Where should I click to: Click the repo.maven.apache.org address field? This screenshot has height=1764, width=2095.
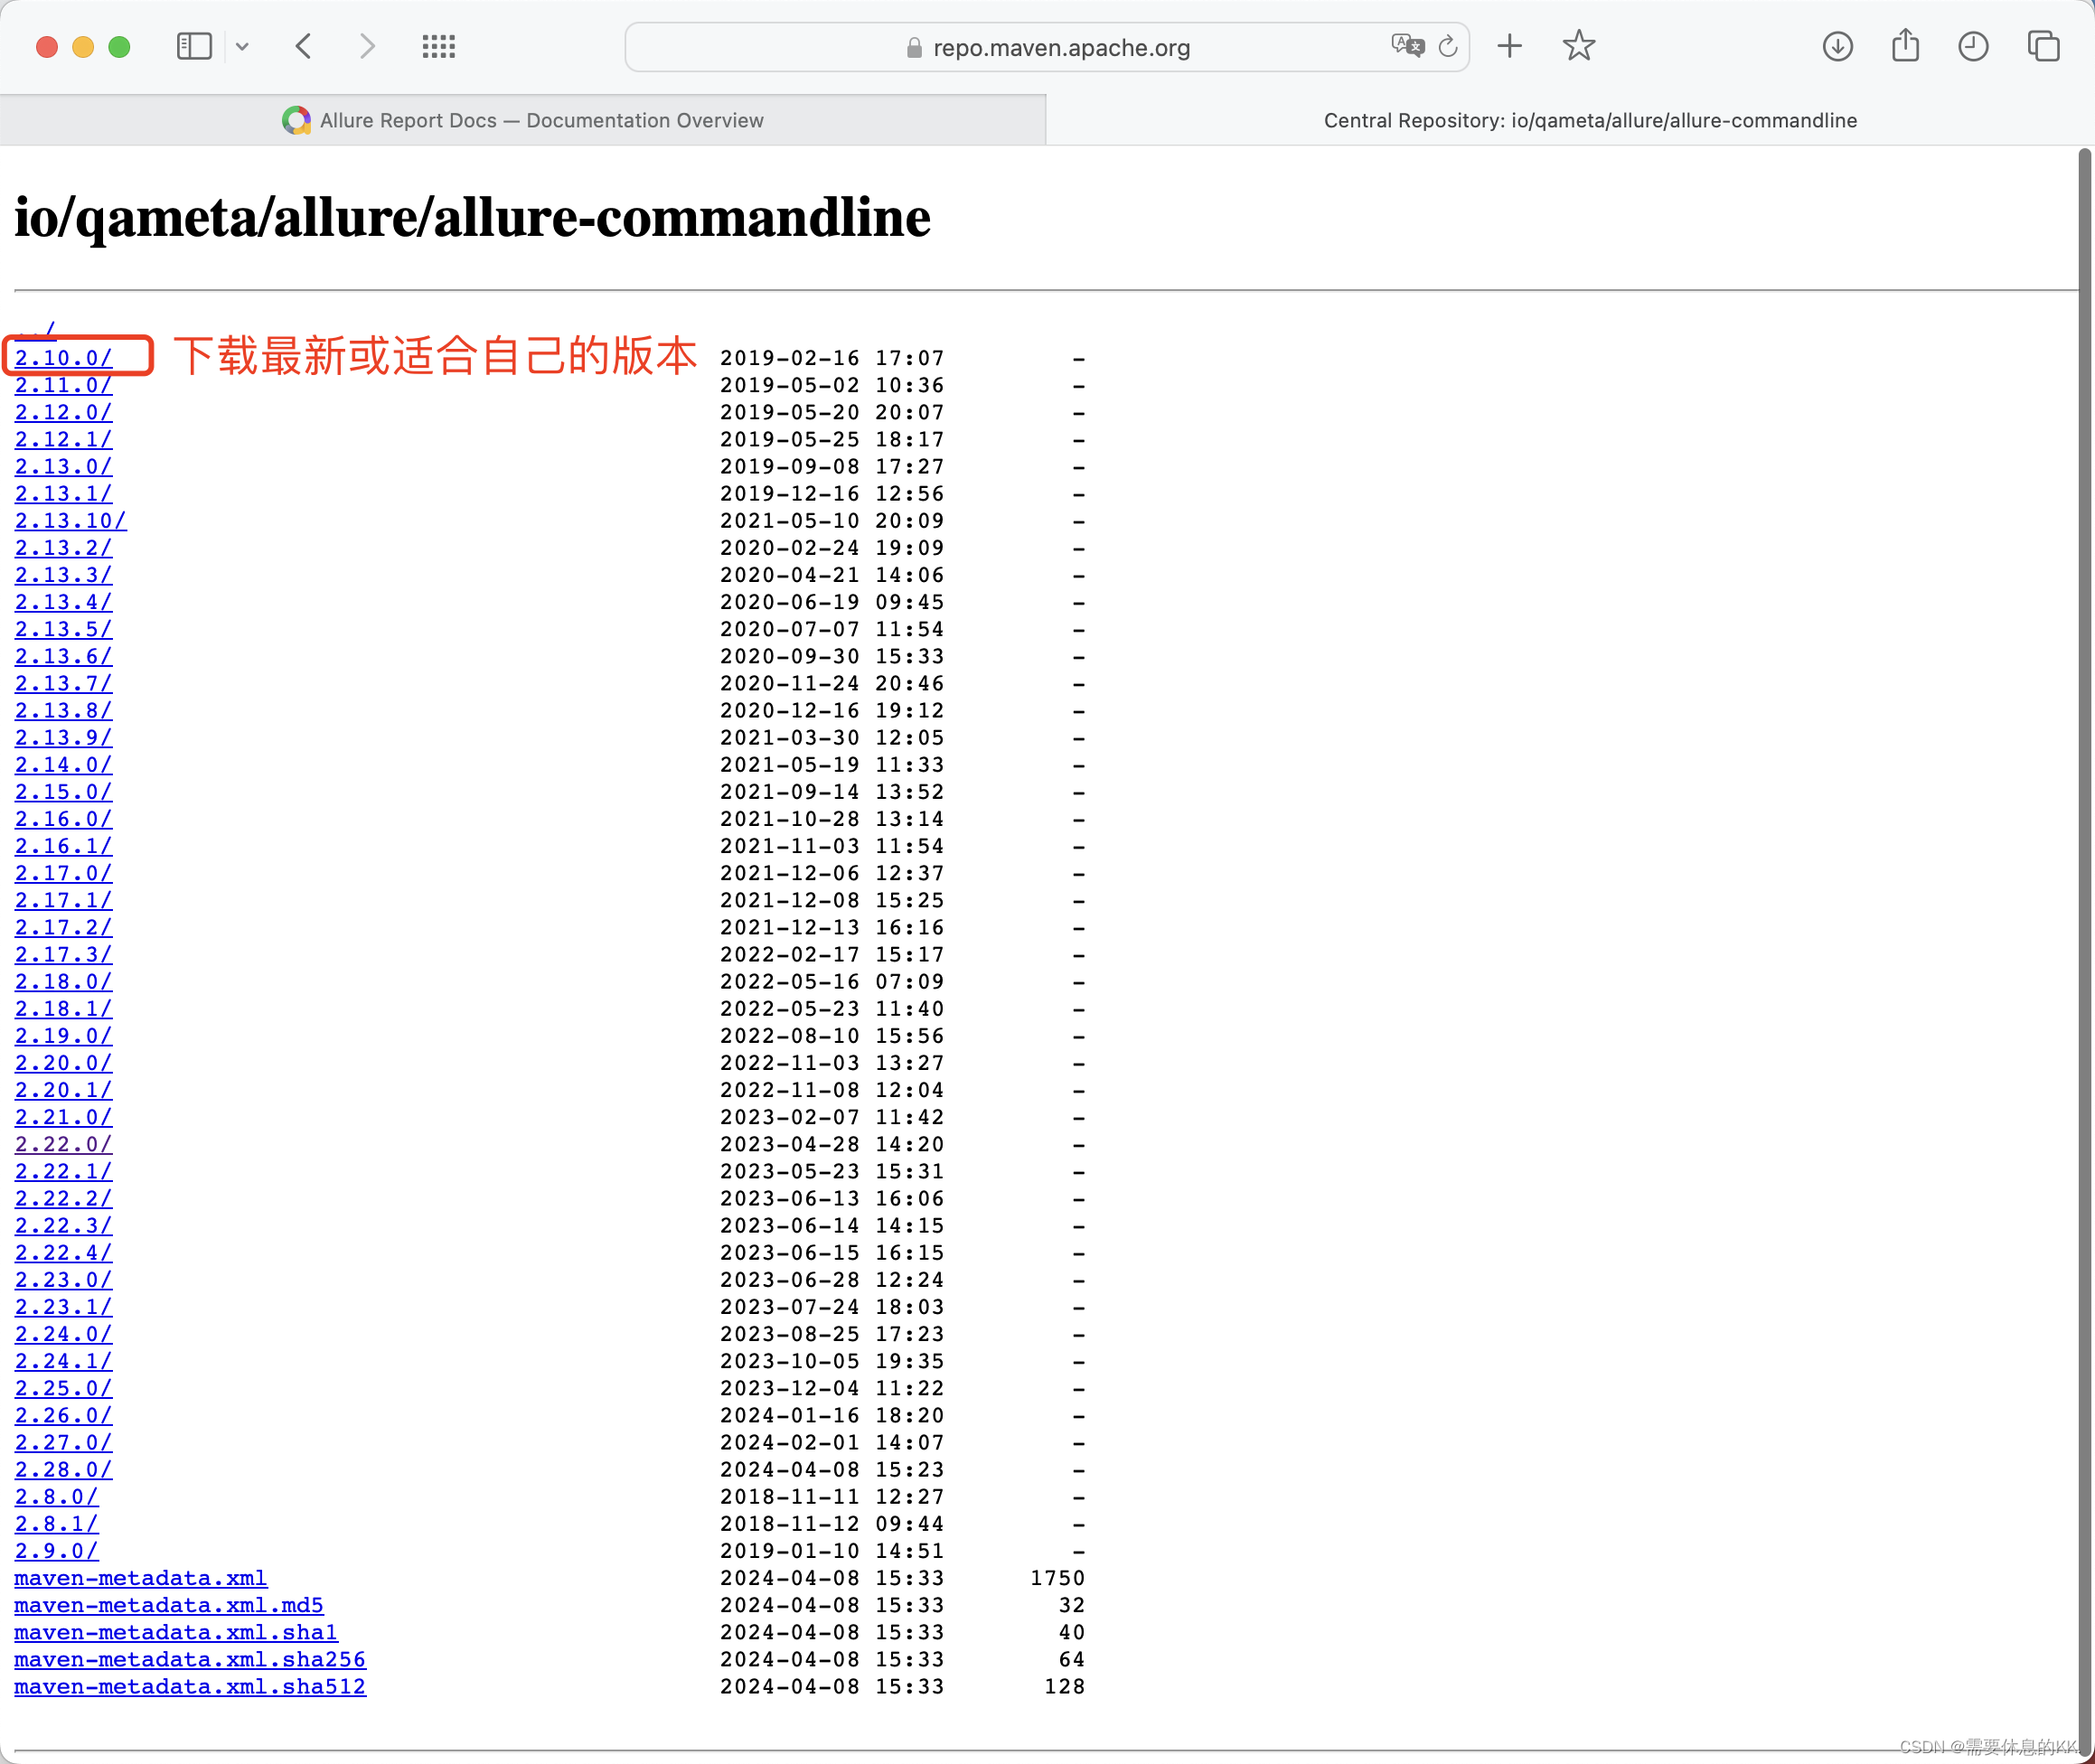1060,48
